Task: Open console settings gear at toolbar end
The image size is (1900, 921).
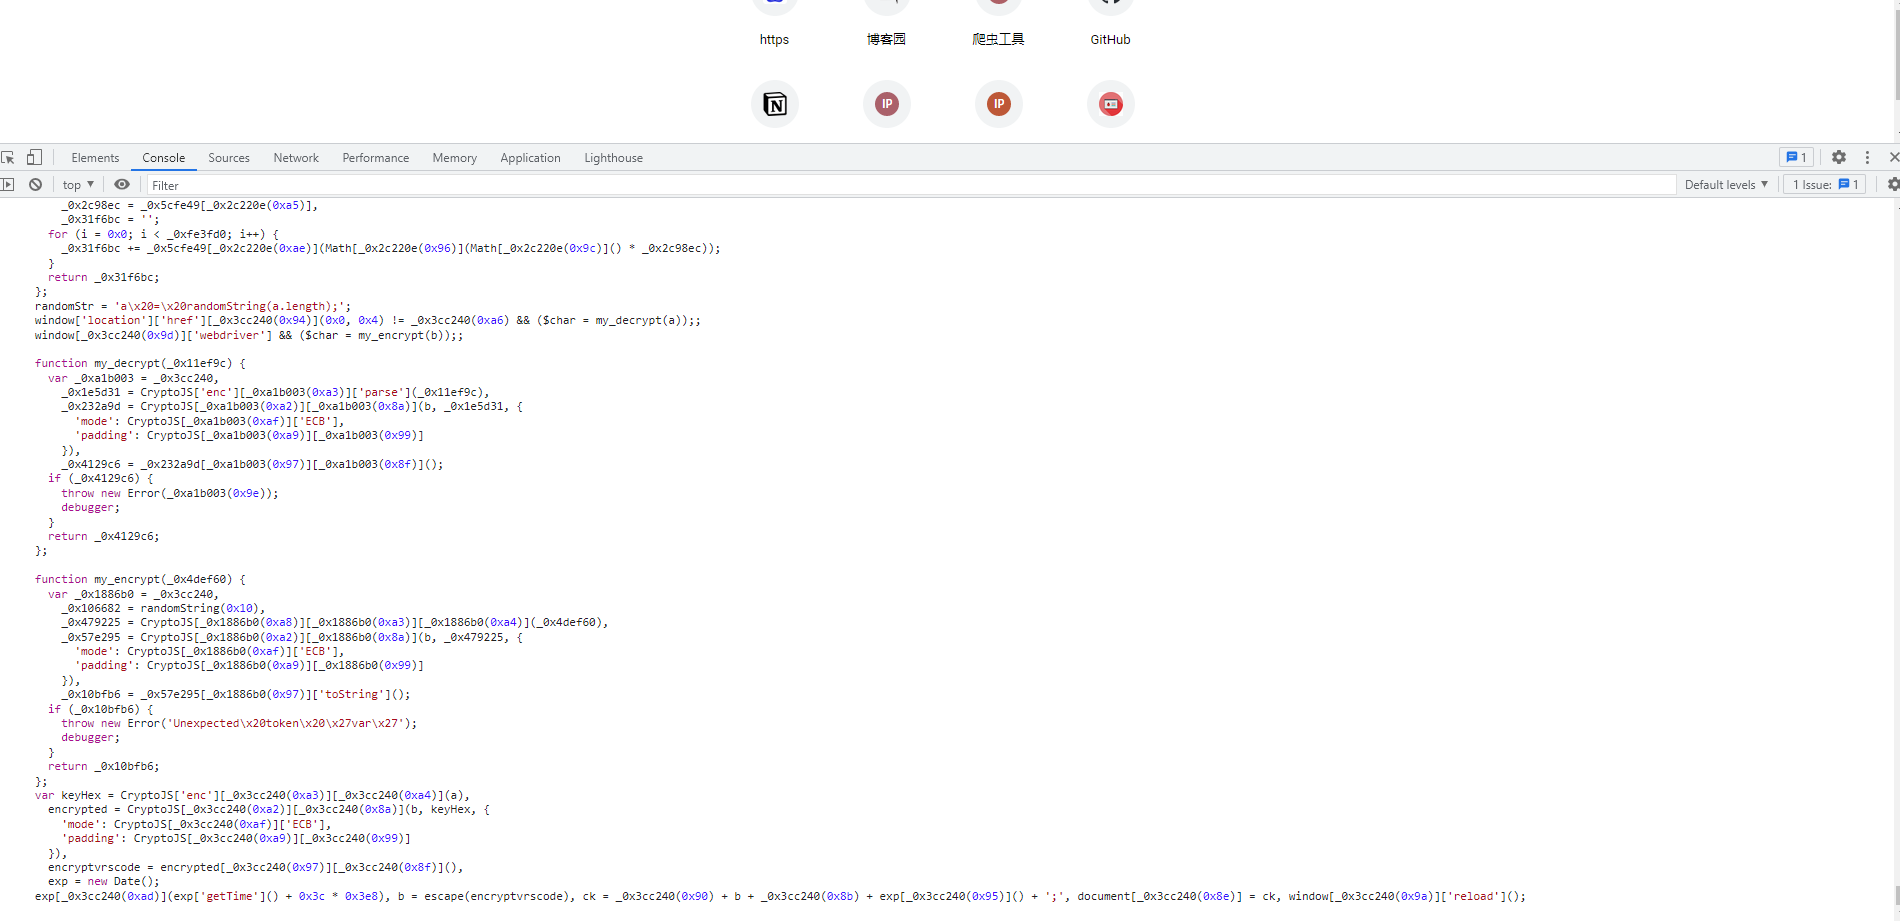Action: [x=1892, y=184]
